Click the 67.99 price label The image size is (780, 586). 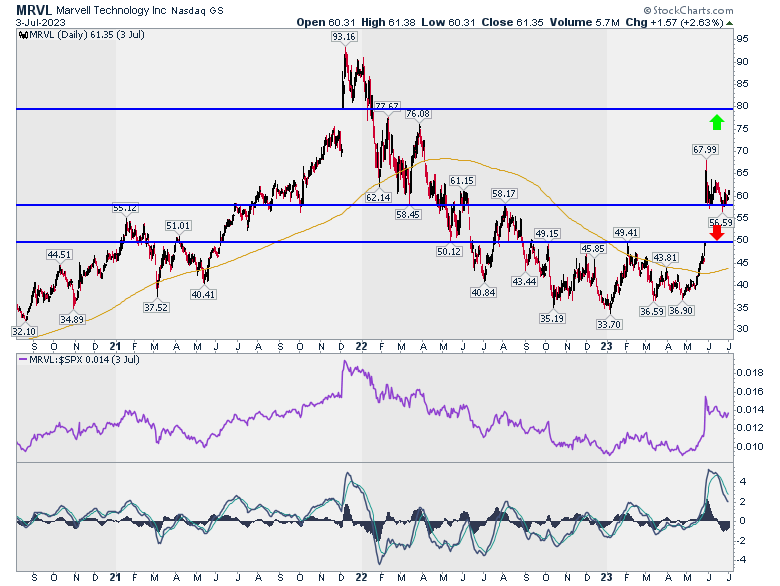[705, 150]
